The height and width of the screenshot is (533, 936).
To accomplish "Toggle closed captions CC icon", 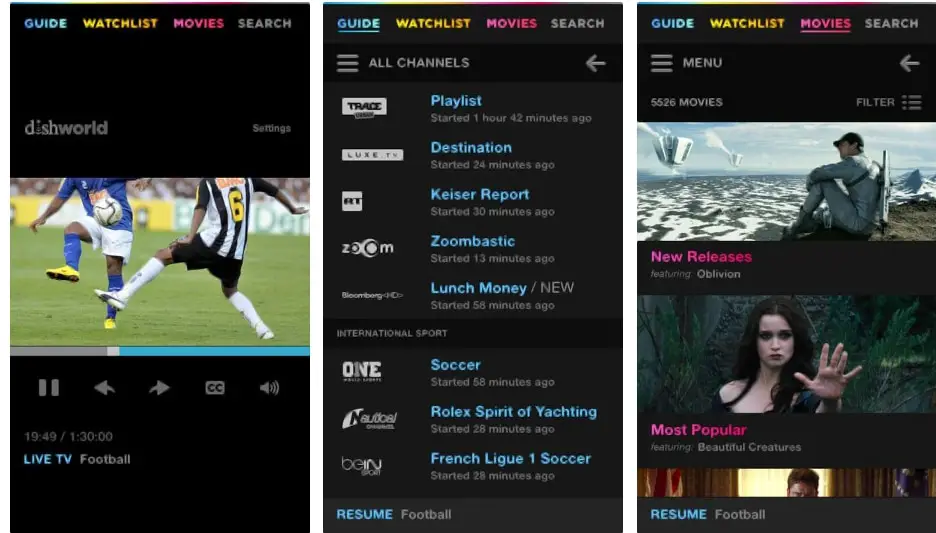I will [215, 388].
